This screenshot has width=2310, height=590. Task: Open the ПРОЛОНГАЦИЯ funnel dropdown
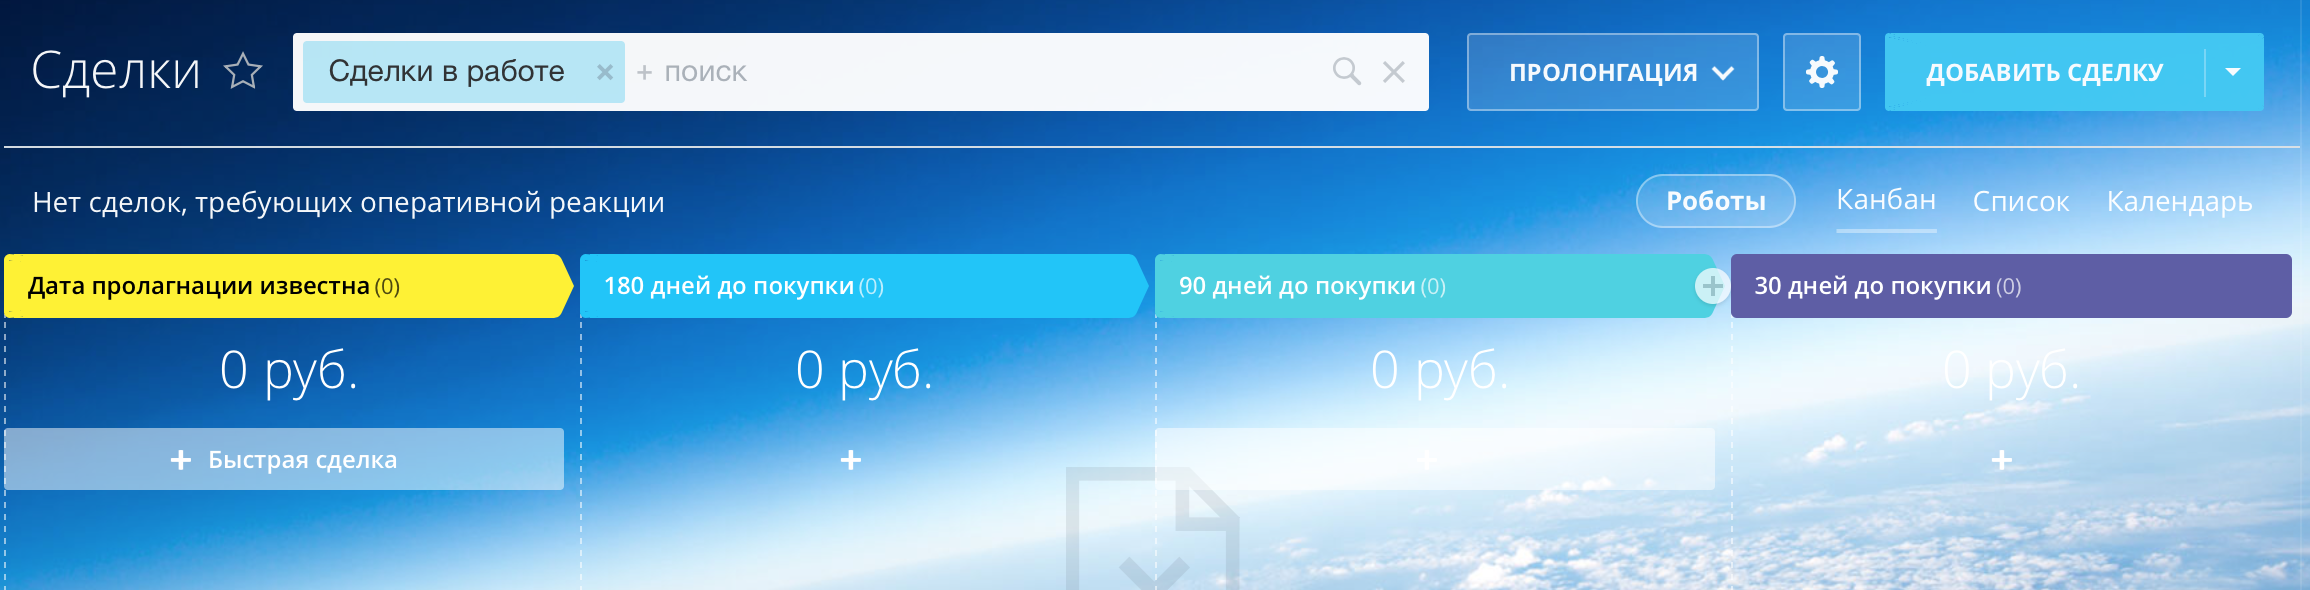[x=1612, y=72]
